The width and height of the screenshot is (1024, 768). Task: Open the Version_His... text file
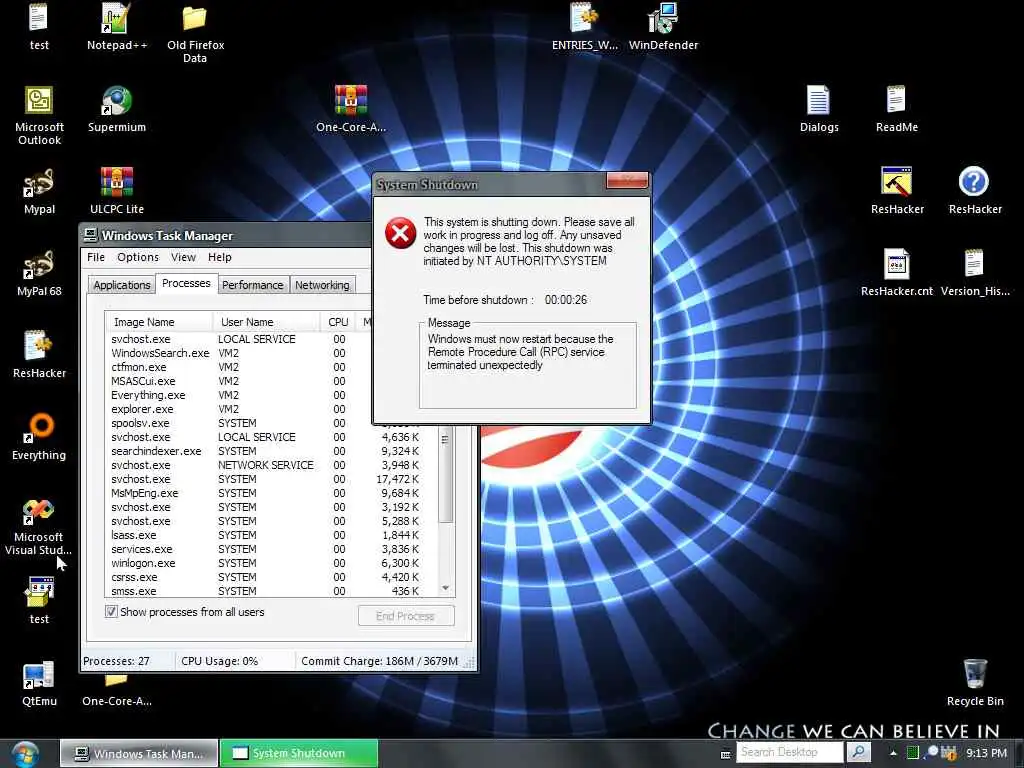click(x=974, y=273)
